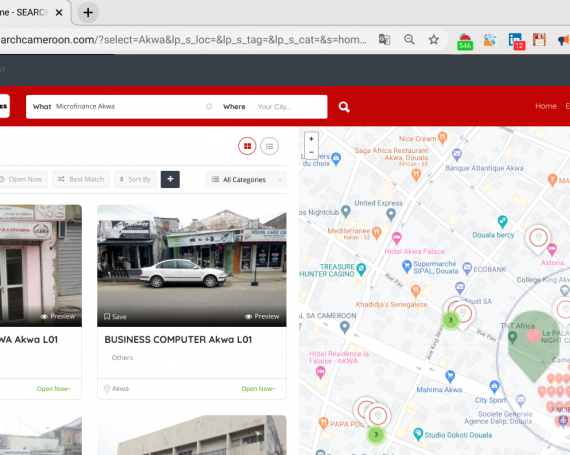Viewport: 570px width, 455px height.
Task: Click the Mediterranee restaurant map pin
Action: click(377, 232)
